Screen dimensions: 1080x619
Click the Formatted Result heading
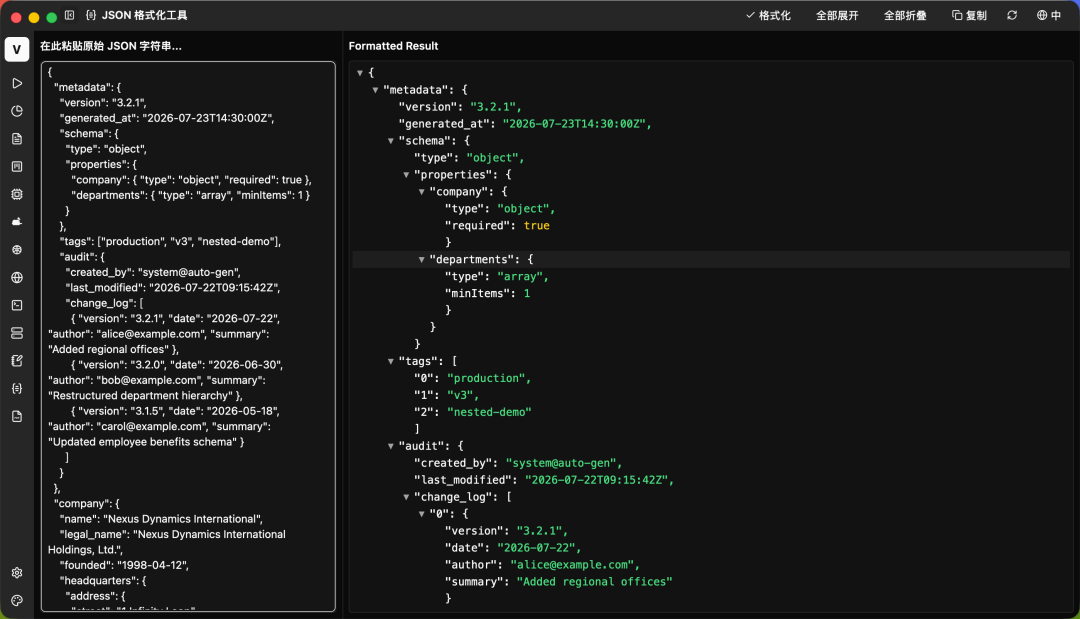(x=393, y=46)
